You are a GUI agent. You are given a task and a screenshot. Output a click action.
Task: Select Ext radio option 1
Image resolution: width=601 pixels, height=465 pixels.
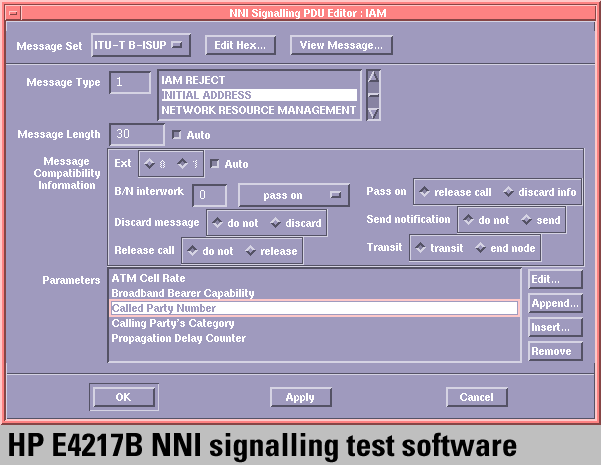coord(188,164)
